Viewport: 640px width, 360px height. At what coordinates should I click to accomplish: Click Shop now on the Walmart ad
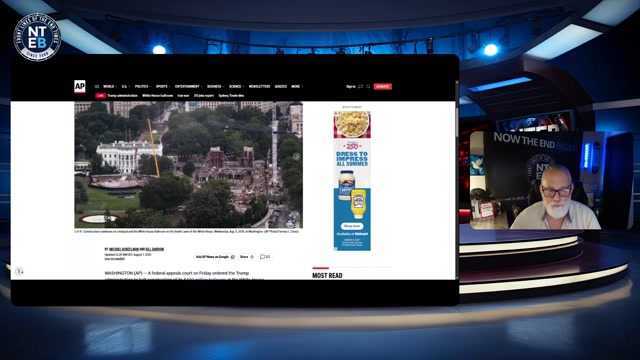click(x=352, y=226)
